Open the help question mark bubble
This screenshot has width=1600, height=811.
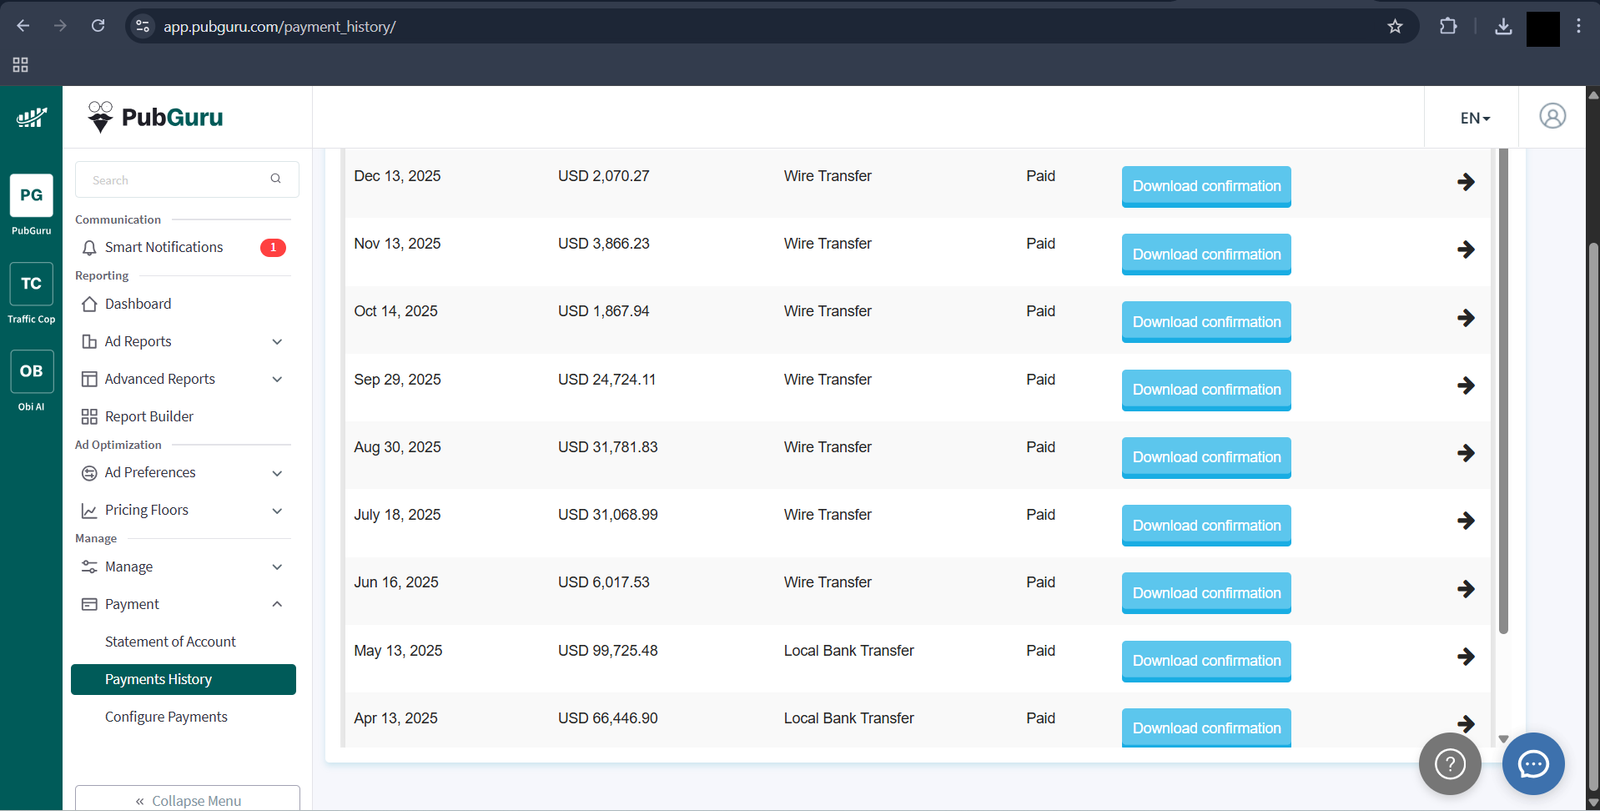click(1450, 764)
